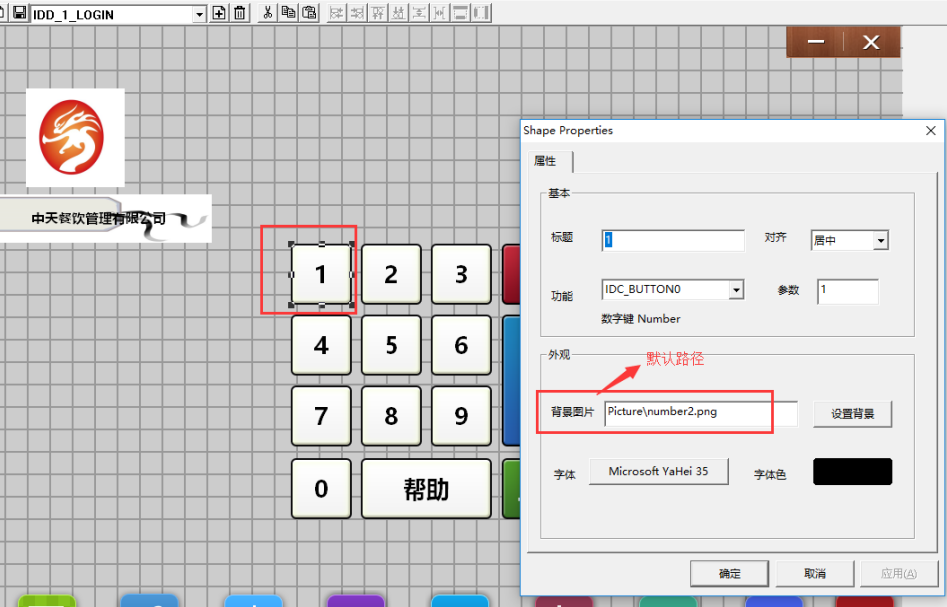
Task: Click the make same width icon
Action: click(x=460, y=13)
